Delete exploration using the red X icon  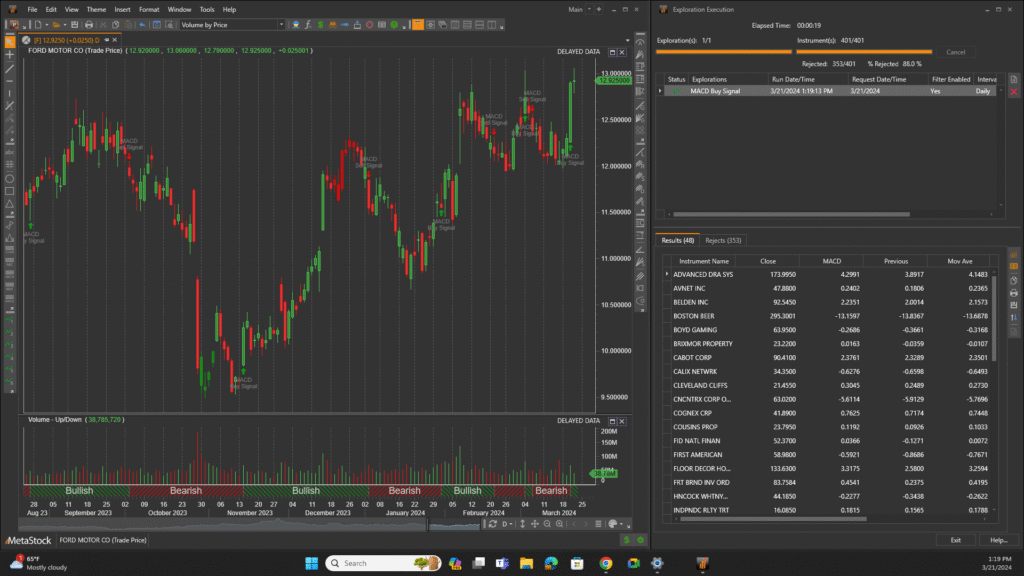[1014, 92]
